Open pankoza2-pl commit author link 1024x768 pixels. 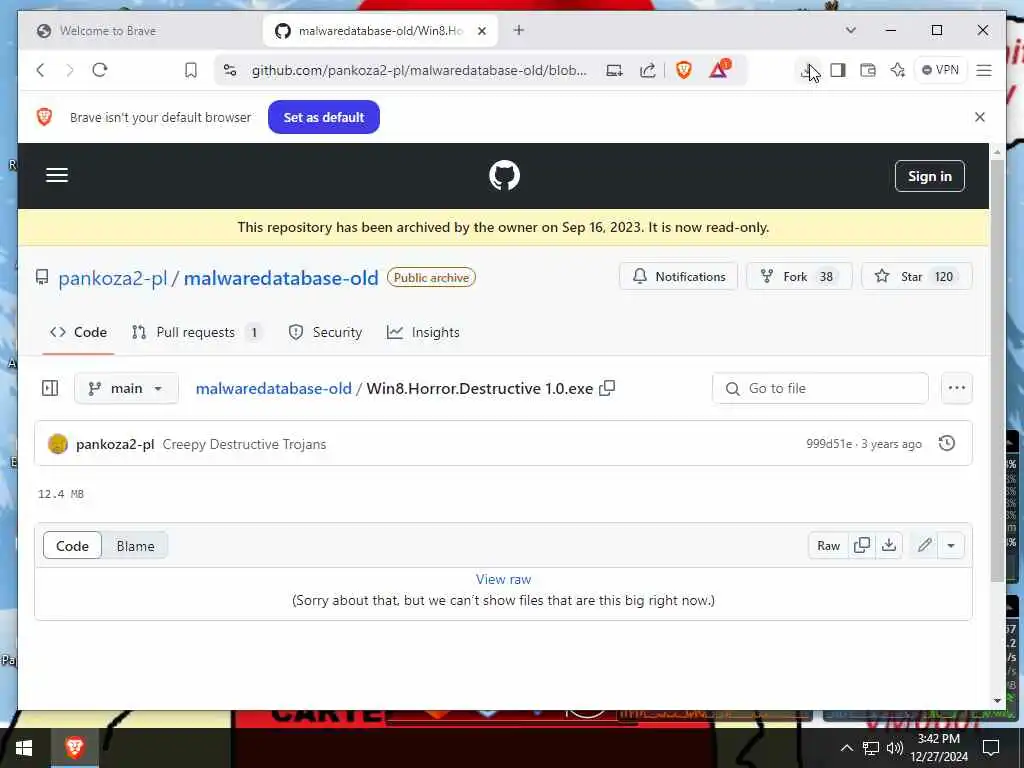click(x=115, y=444)
